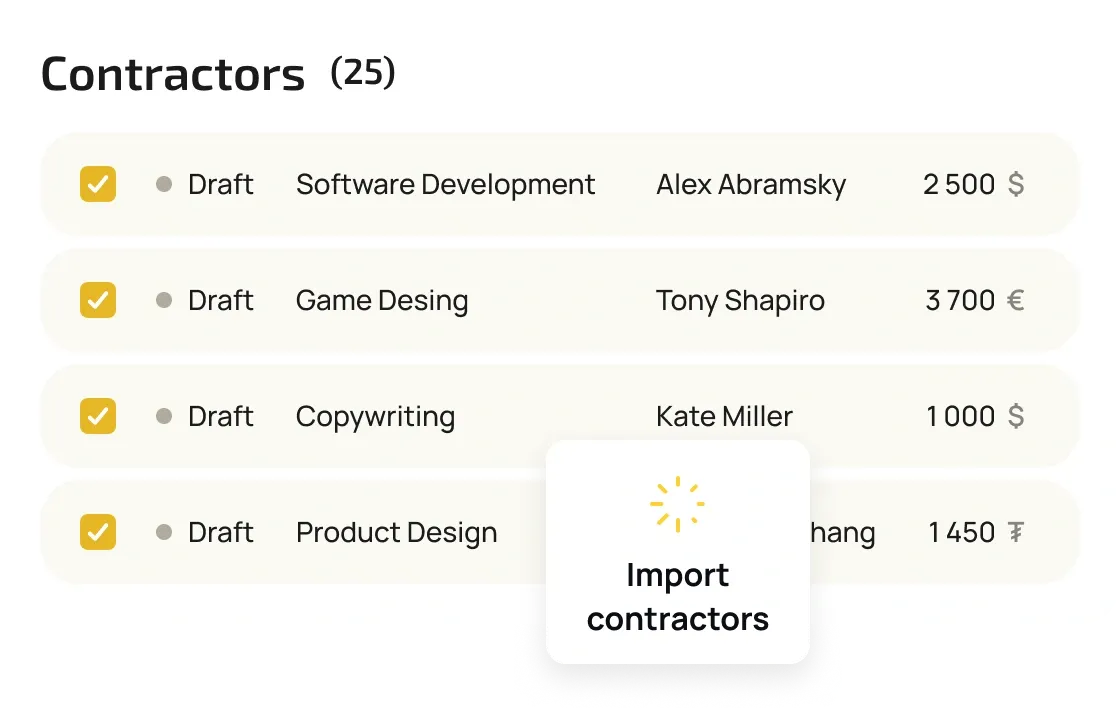1120x708 pixels.
Task: Click the Draft status dot for Software Development
Action: click(164, 184)
